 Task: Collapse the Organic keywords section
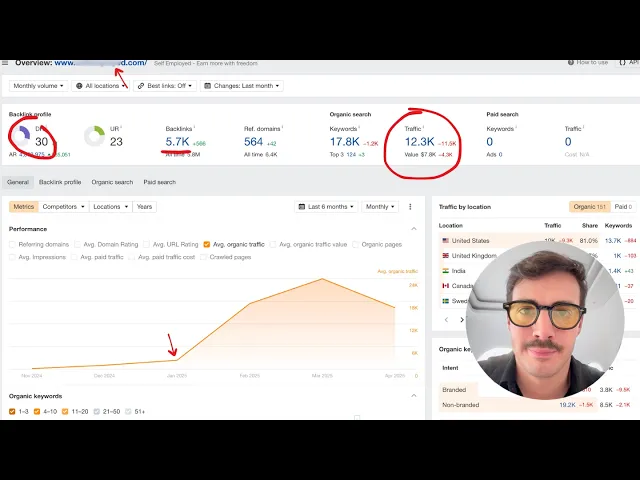coord(414,396)
